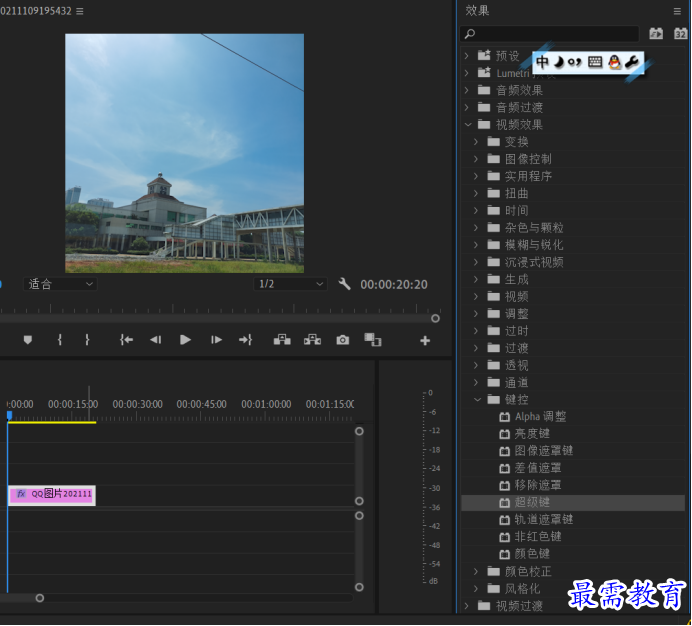The image size is (692, 626).
Task: Select the 调整 folder
Action: pyautogui.click(x=516, y=314)
